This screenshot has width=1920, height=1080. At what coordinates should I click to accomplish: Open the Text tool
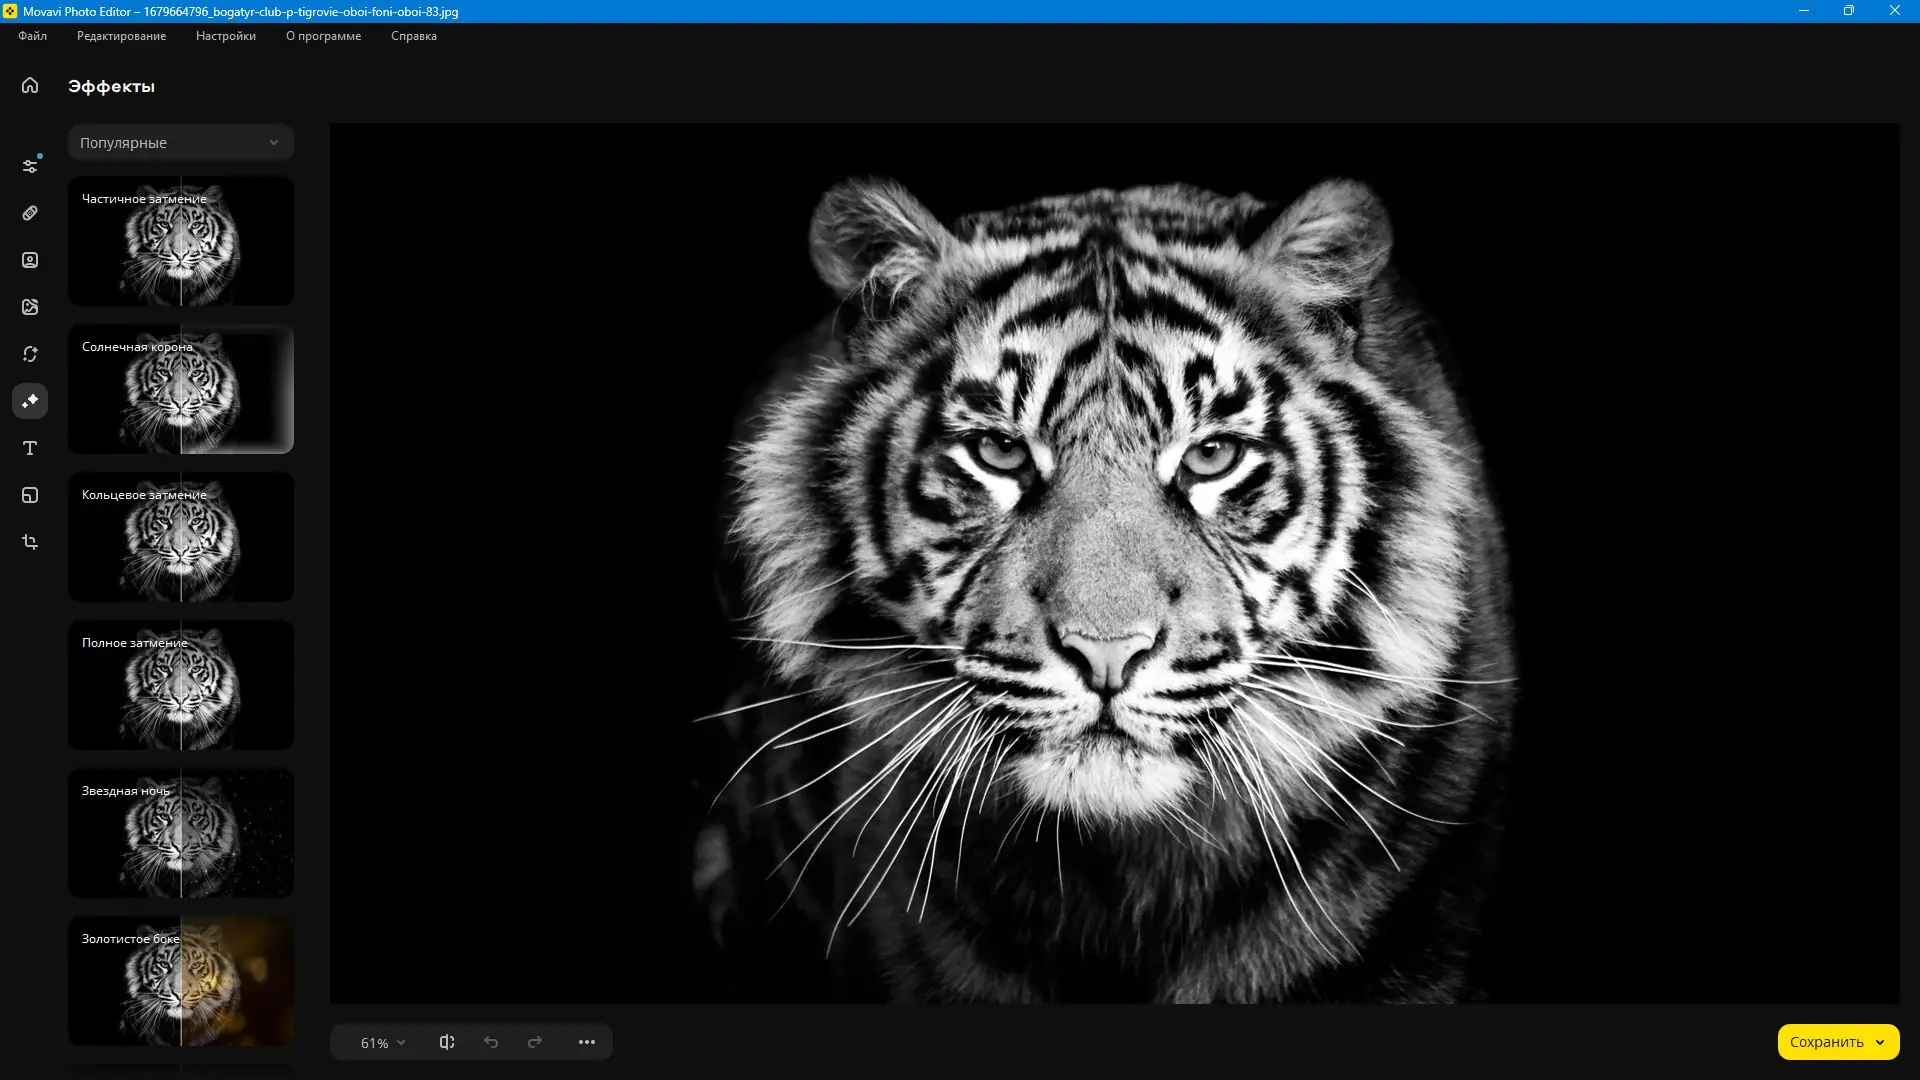click(30, 448)
